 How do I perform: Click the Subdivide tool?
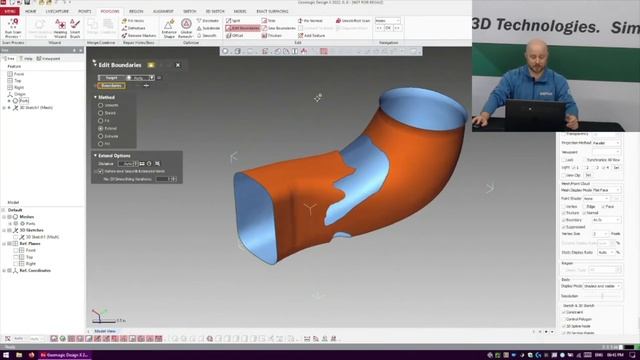click(209, 28)
